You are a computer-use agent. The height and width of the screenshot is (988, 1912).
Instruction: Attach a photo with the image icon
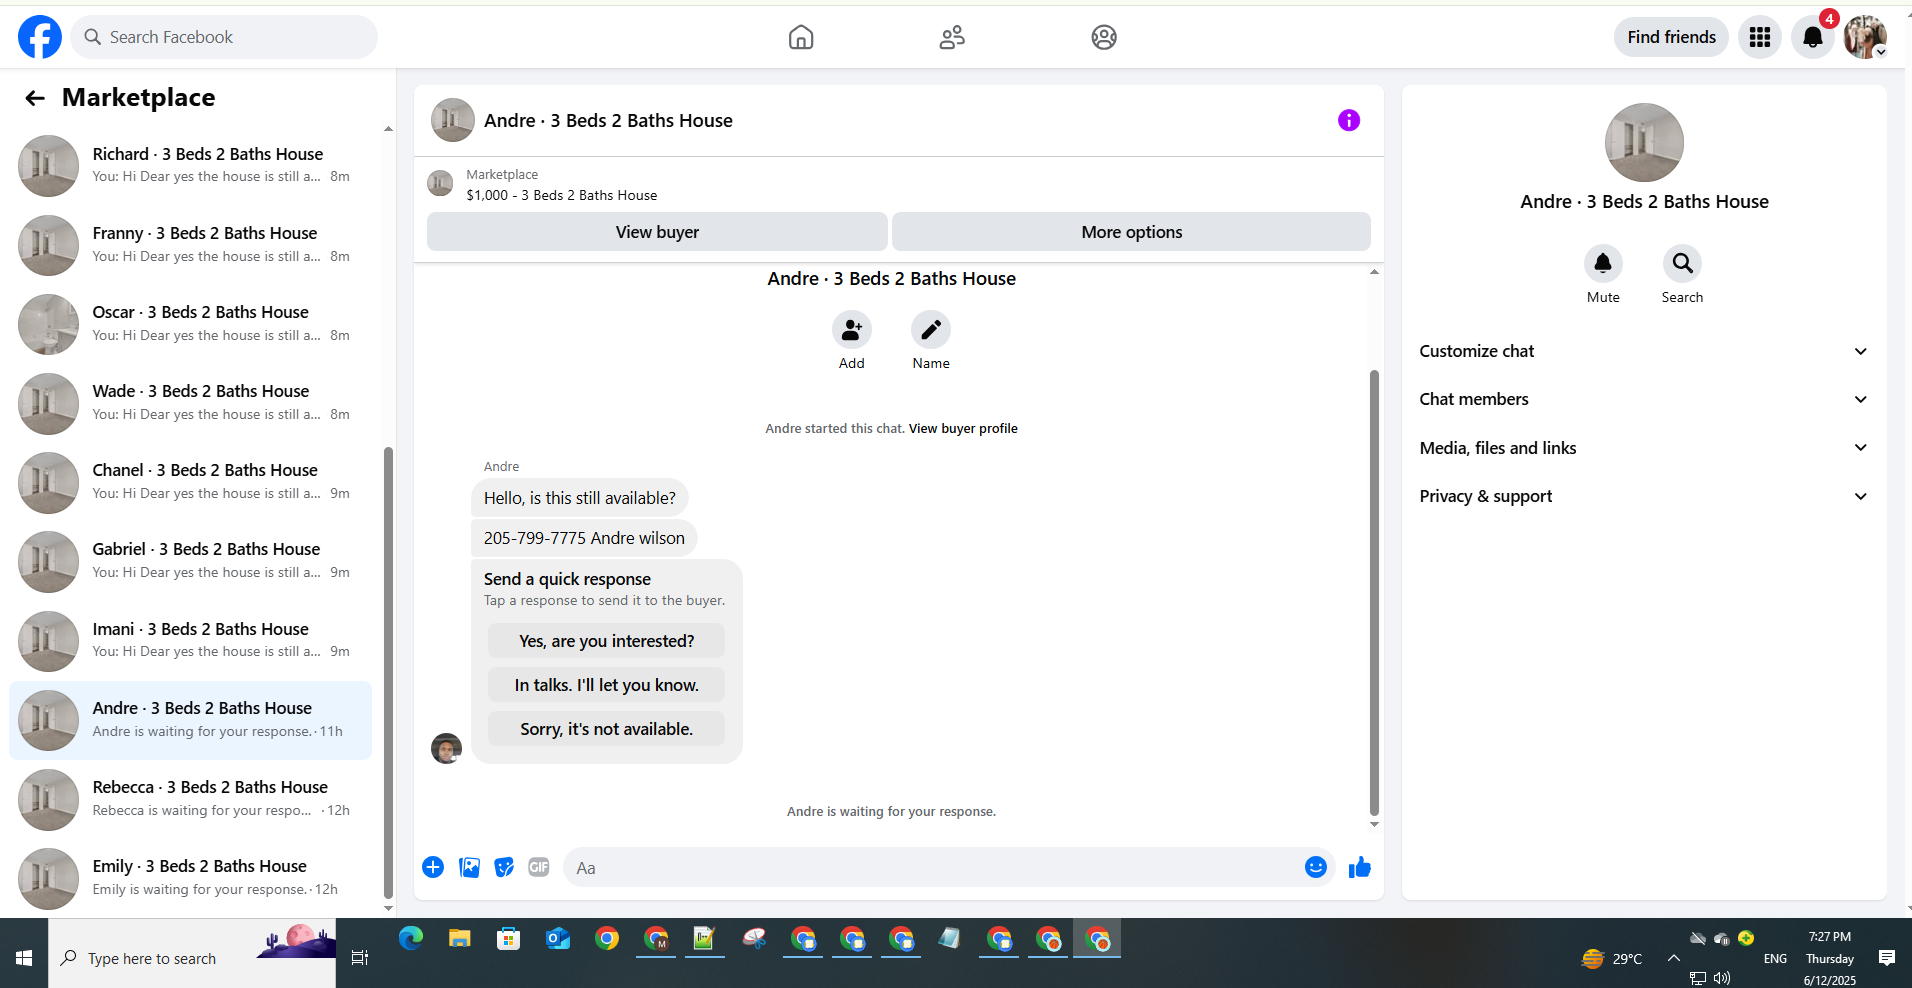(x=469, y=867)
